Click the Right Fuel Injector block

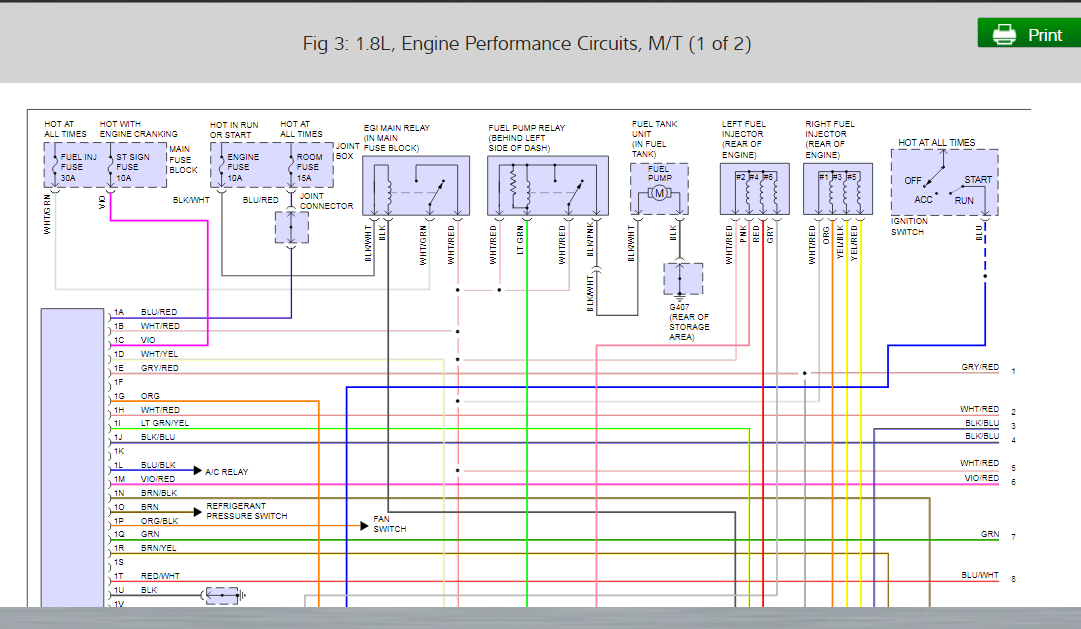pyautogui.click(x=838, y=188)
